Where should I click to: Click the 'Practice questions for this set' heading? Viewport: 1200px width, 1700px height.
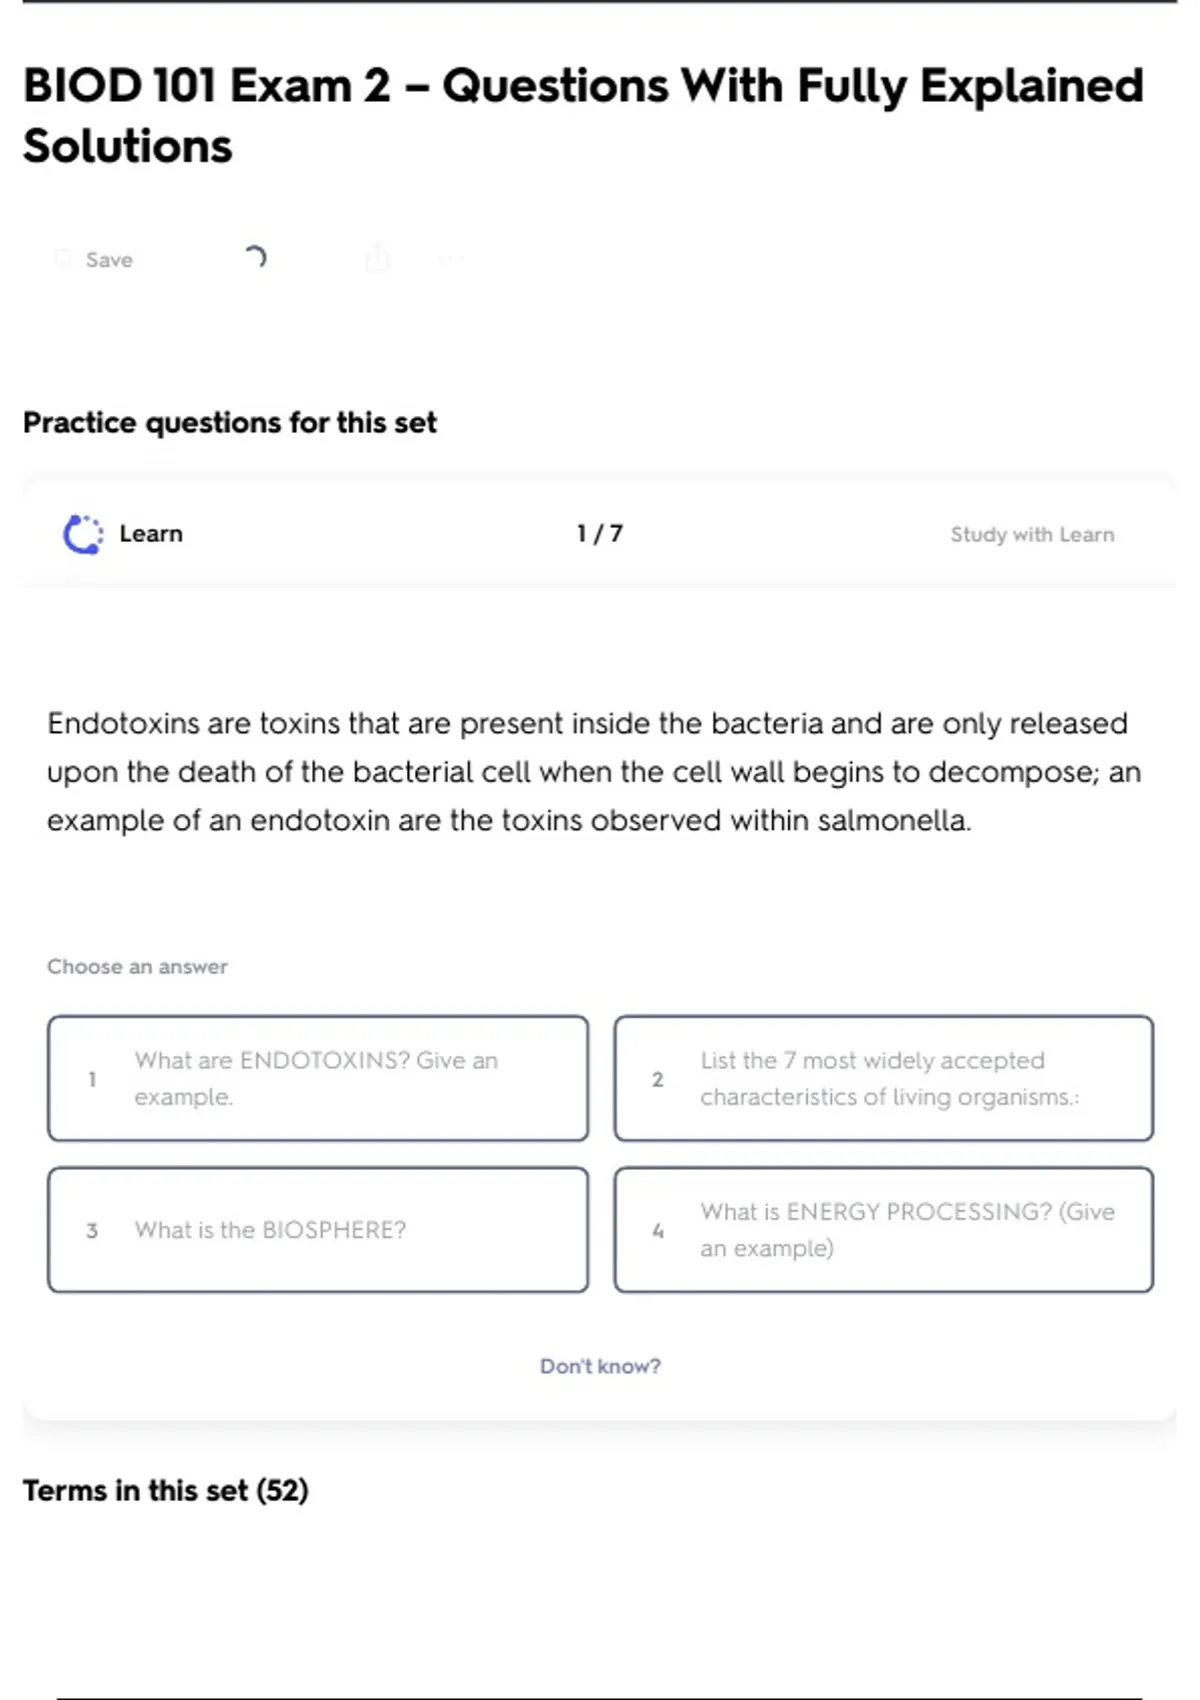click(230, 423)
